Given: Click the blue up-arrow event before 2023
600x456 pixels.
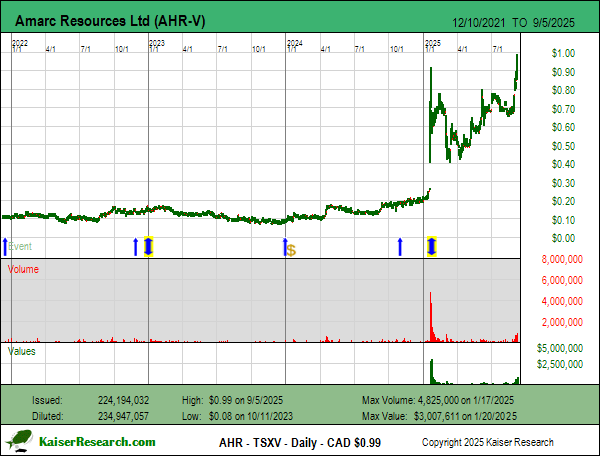Looking at the screenshot, I should (x=135, y=247).
